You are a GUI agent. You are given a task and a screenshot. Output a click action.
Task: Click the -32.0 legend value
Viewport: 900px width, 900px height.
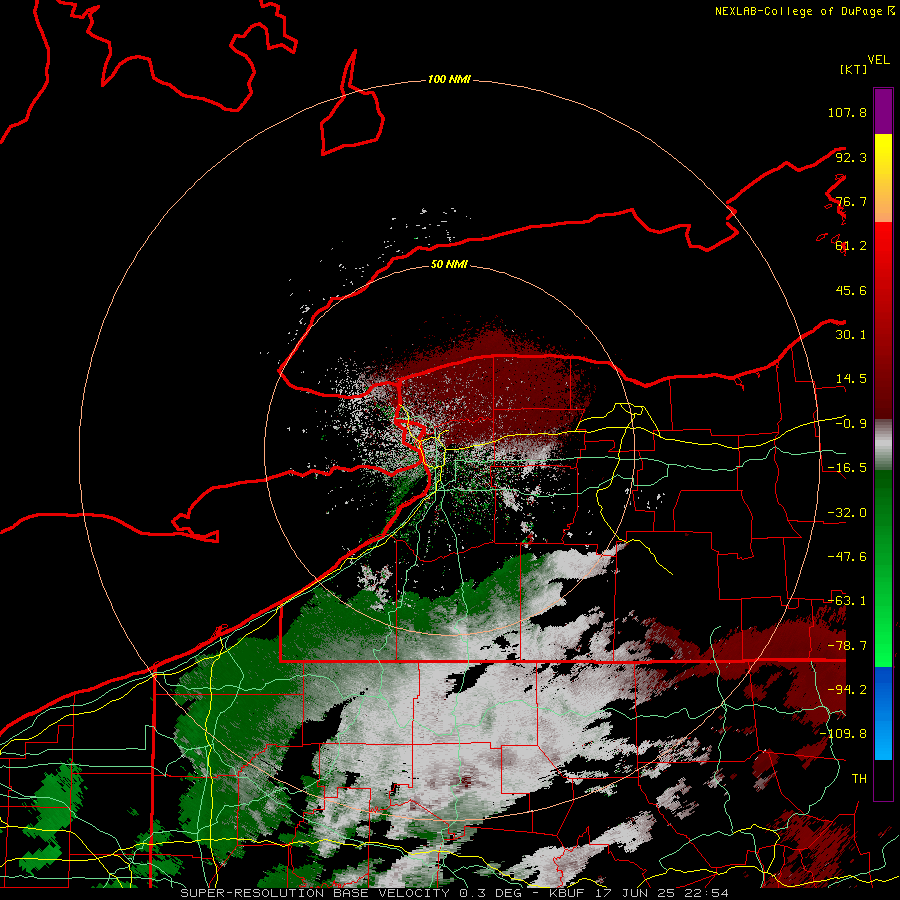point(847,513)
